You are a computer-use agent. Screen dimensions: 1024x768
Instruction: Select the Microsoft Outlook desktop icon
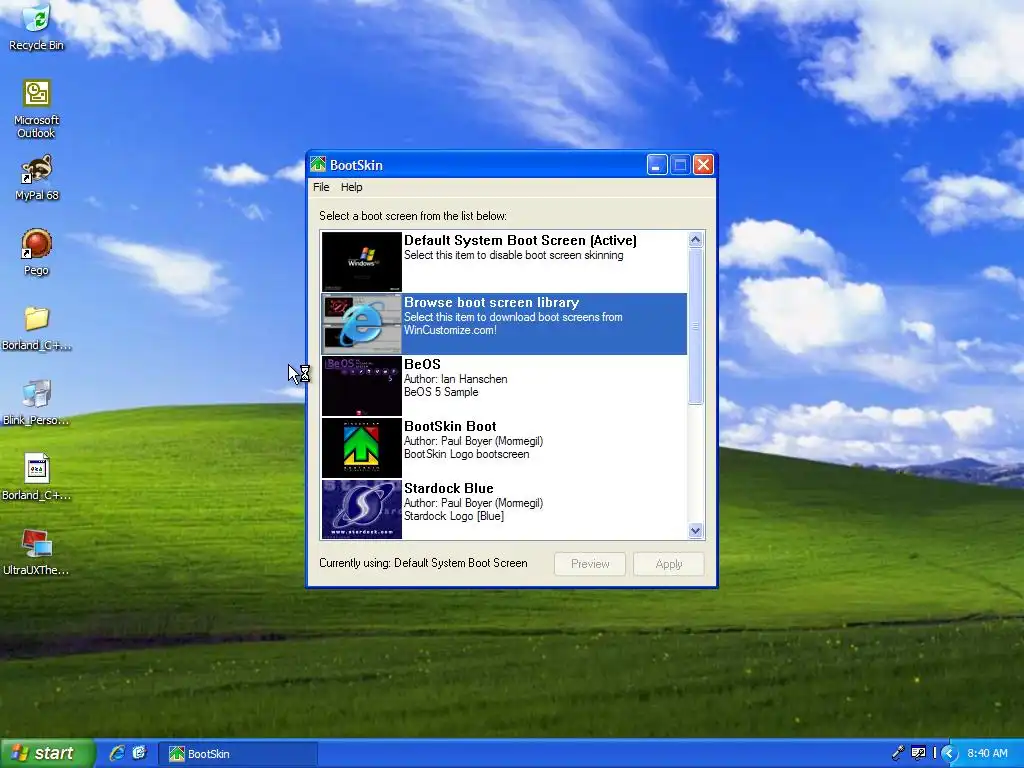[x=36, y=108]
